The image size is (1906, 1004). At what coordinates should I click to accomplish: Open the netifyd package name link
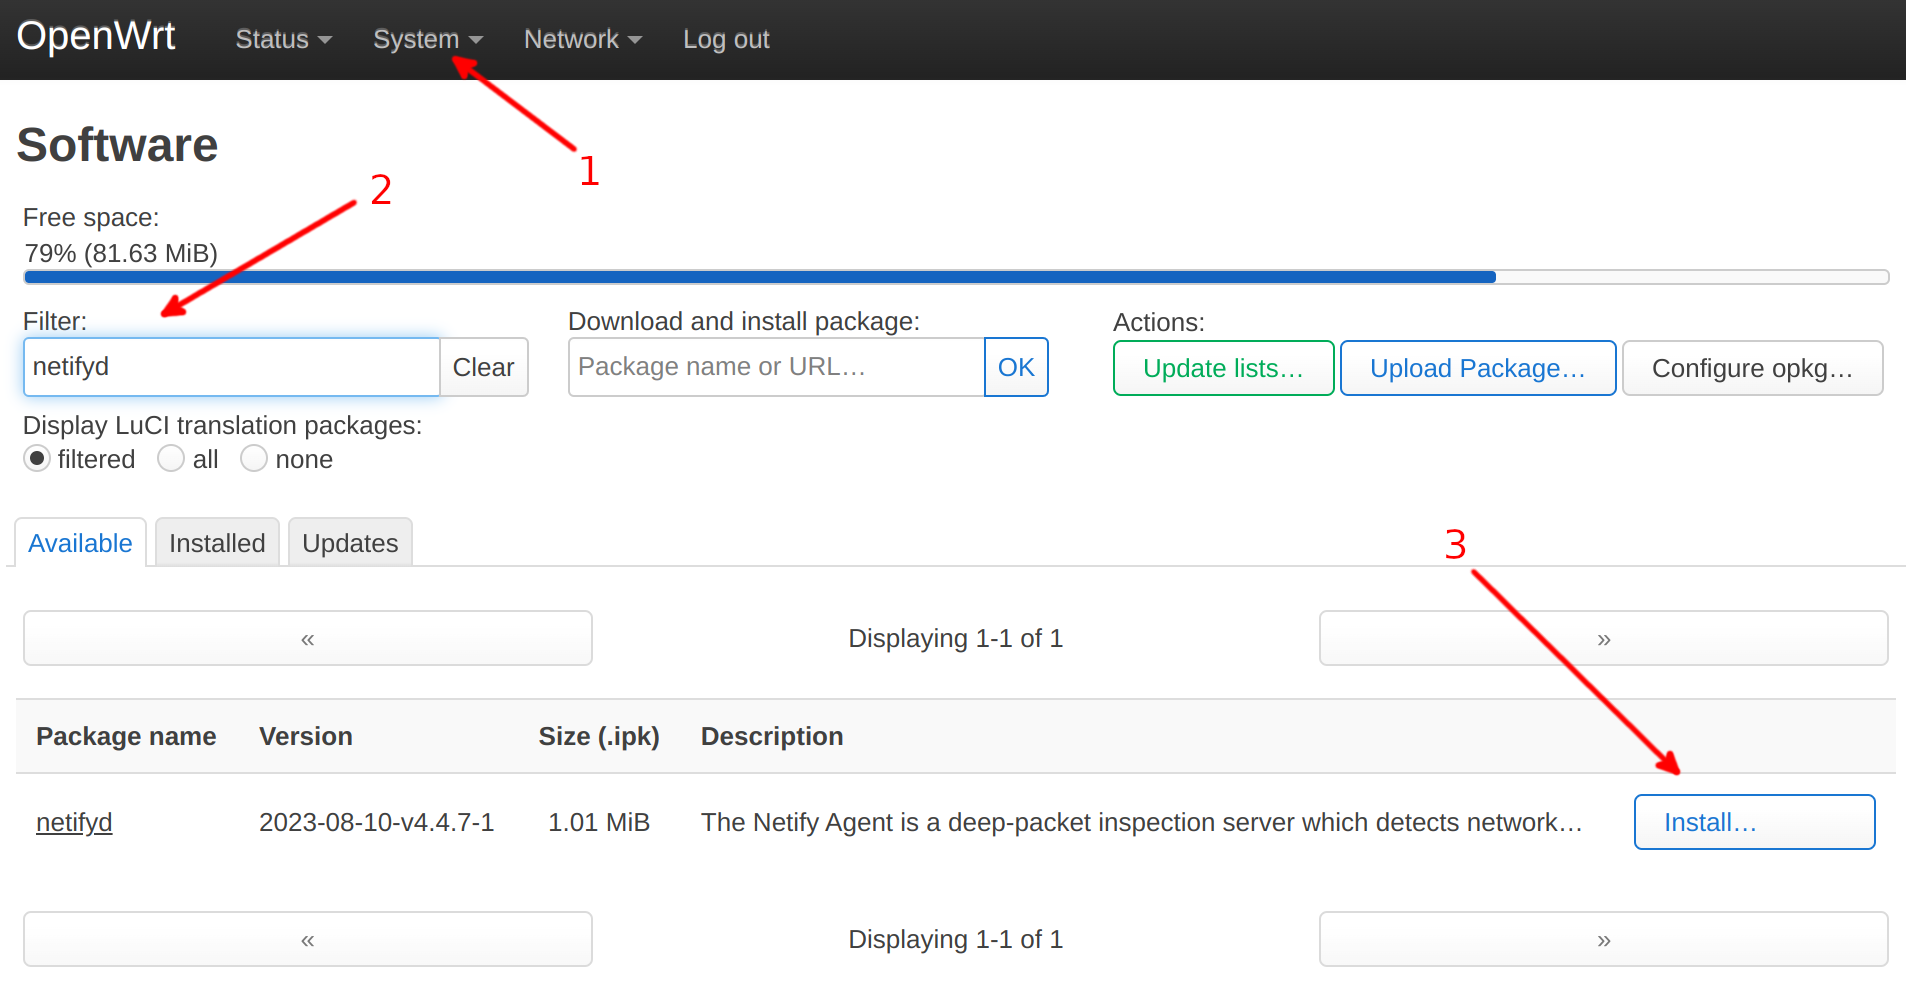click(x=74, y=822)
